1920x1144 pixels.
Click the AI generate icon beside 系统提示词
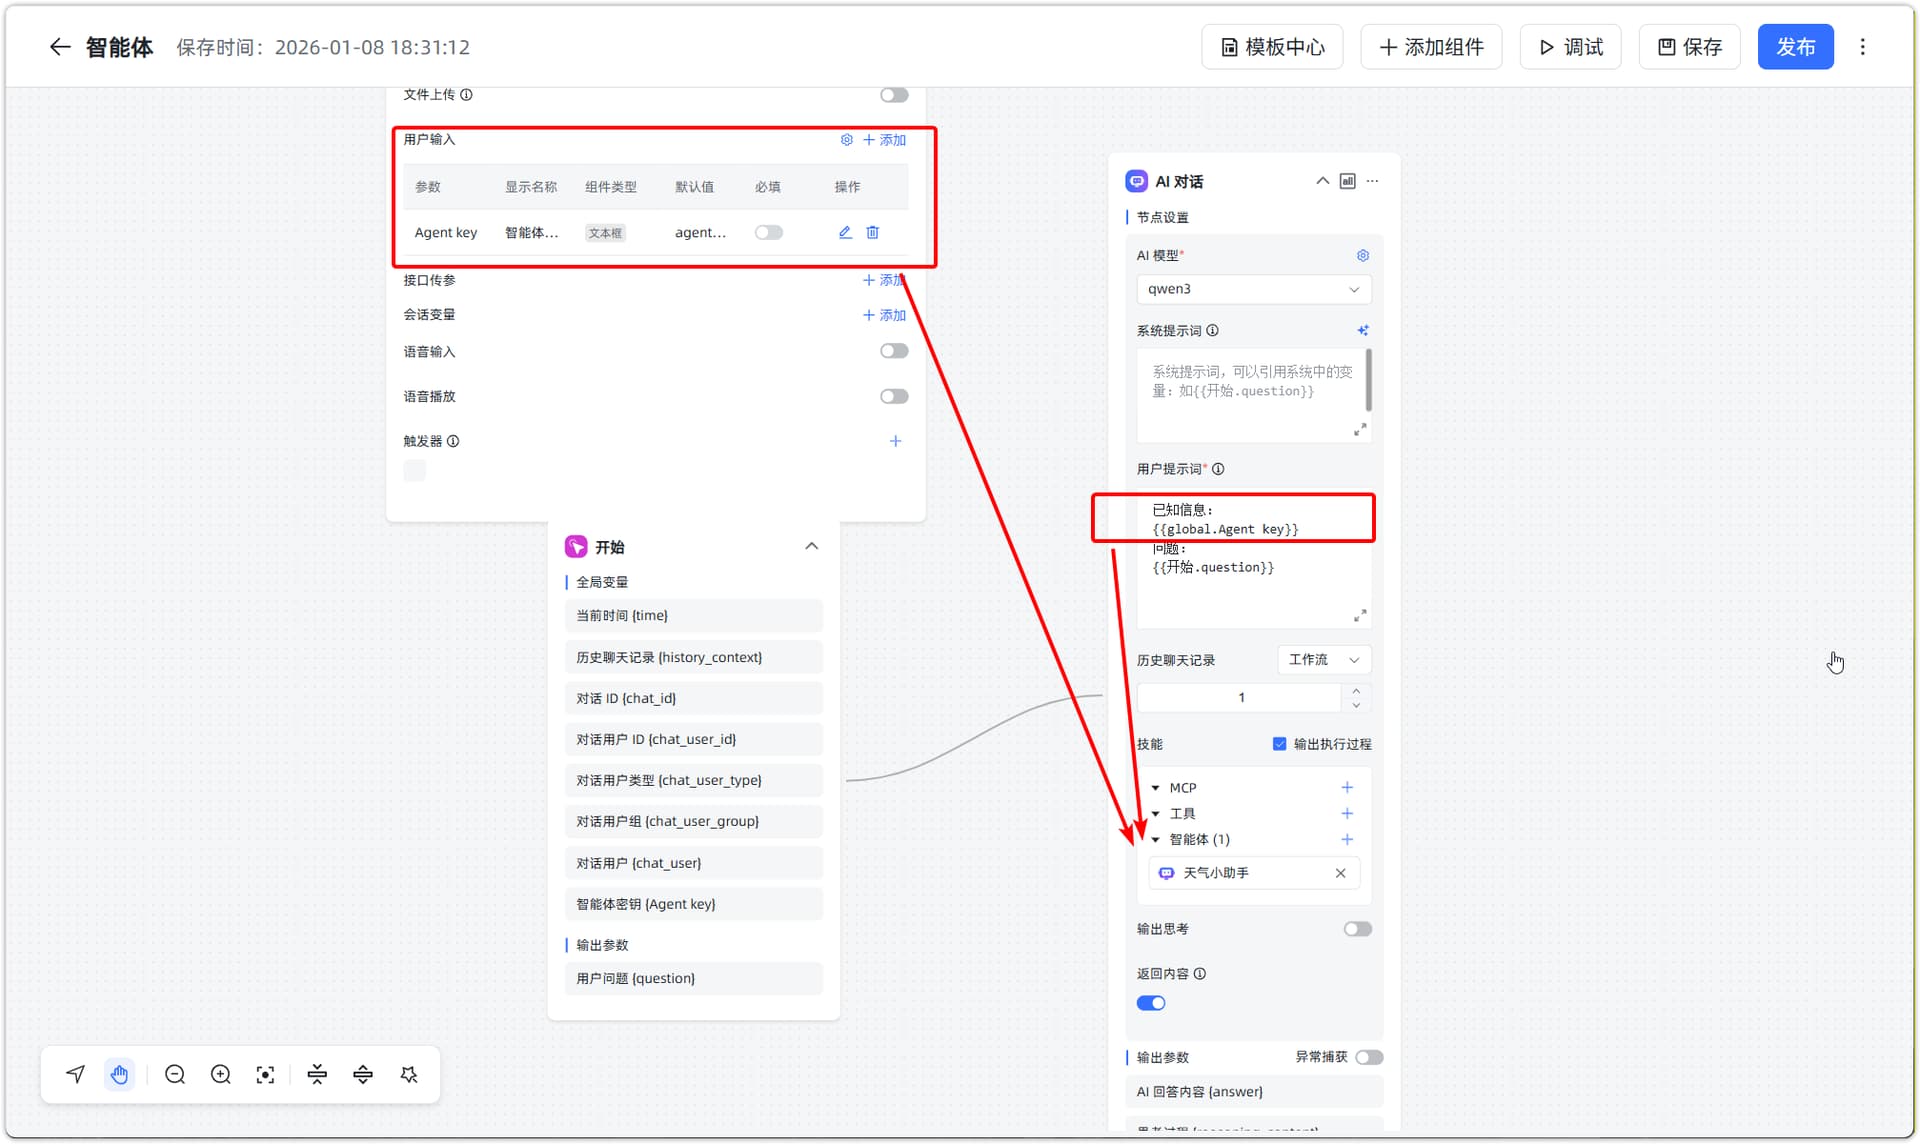[1362, 330]
